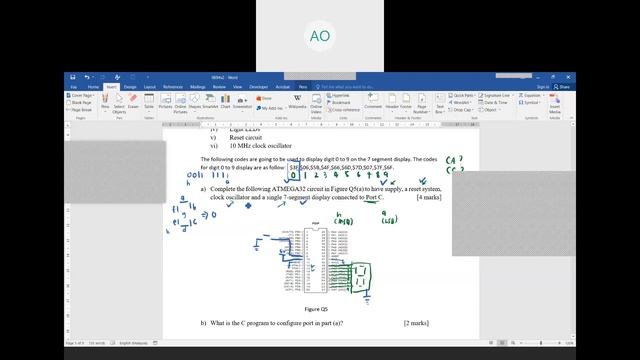Open the Header dropdown
Screen dimensions: 640x360
(392, 102)
